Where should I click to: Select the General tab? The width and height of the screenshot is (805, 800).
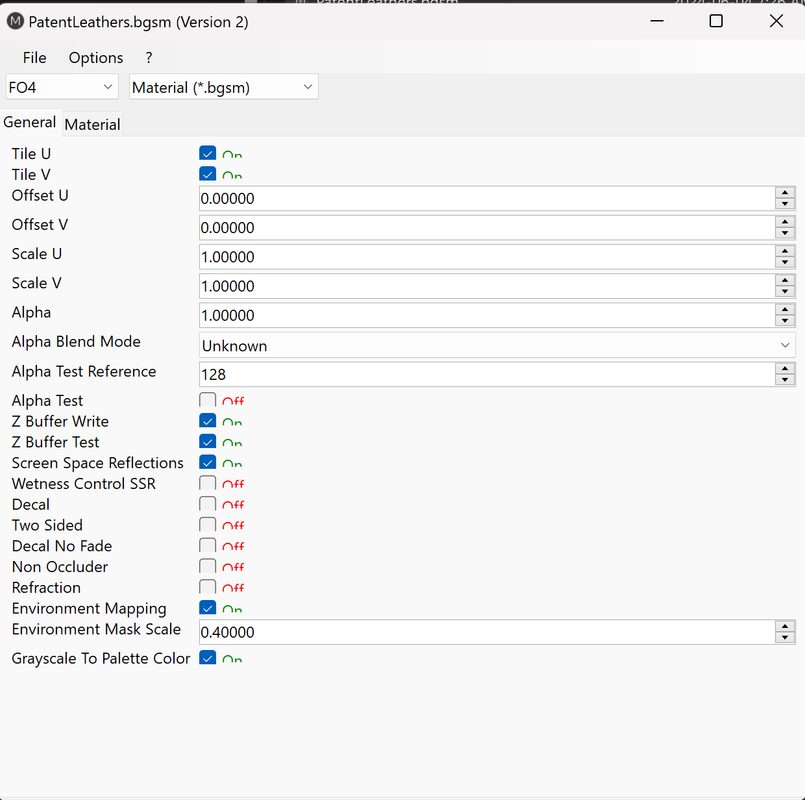pos(30,122)
